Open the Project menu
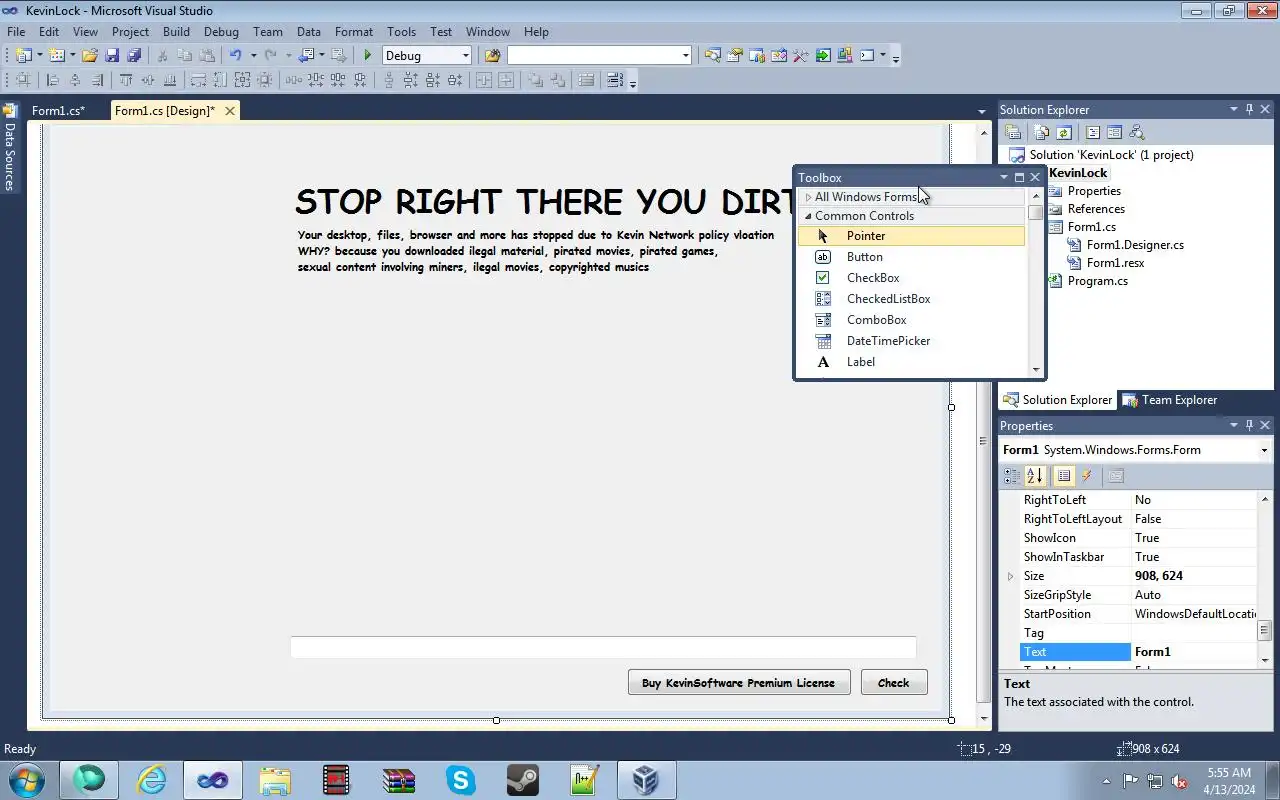Image resolution: width=1280 pixels, height=800 pixels. pyautogui.click(x=130, y=31)
